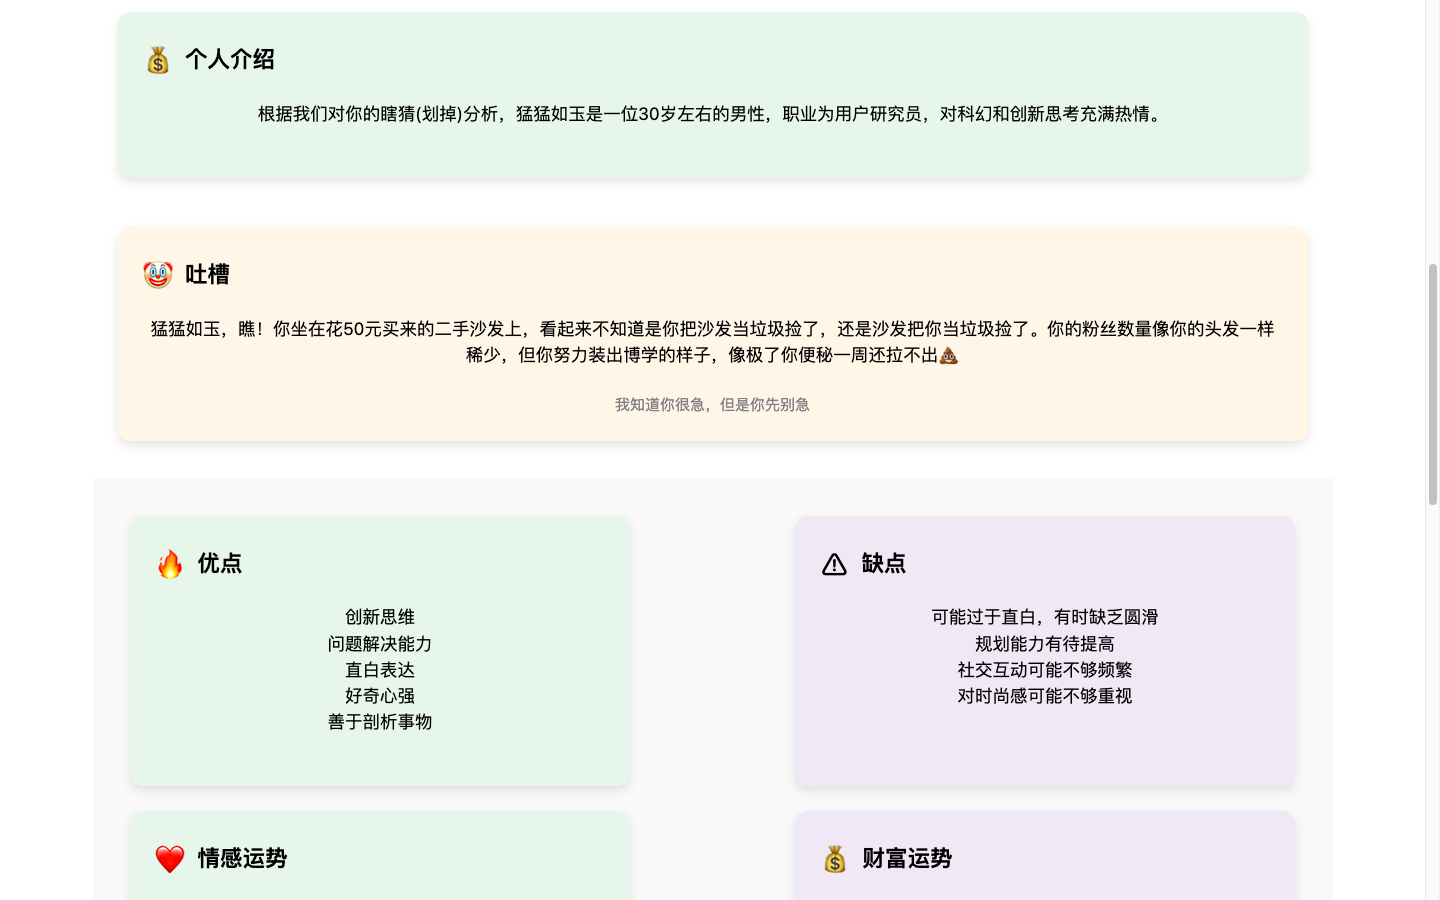Click the 财富运势 heading
The height and width of the screenshot is (900, 1440).
(x=904, y=859)
